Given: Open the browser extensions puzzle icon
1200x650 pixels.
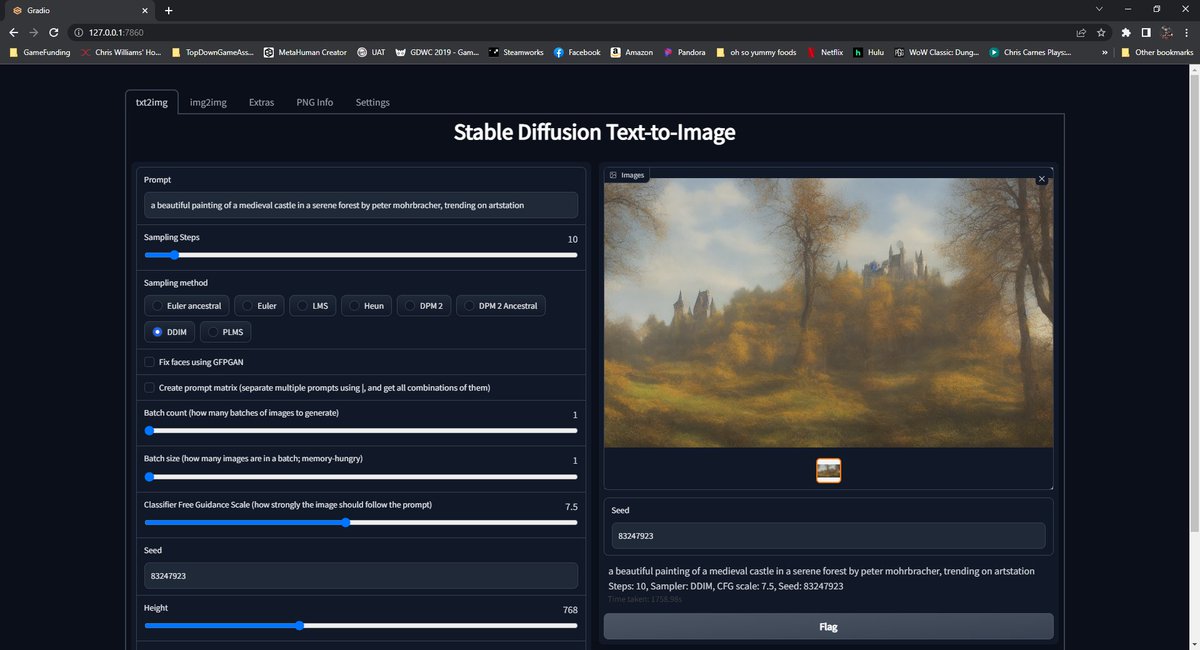Looking at the screenshot, I should coord(1127,32).
